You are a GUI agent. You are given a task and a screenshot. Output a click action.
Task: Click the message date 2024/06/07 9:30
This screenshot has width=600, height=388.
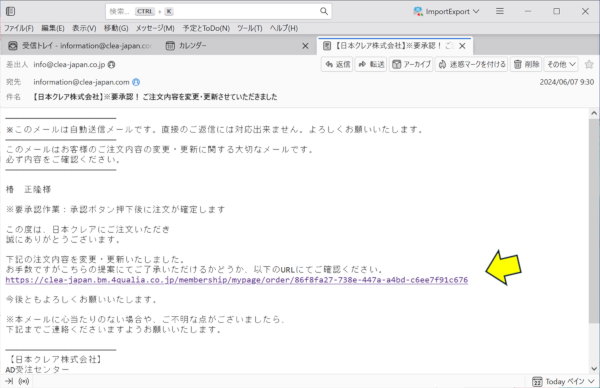pyautogui.click(x=567, y=82)
